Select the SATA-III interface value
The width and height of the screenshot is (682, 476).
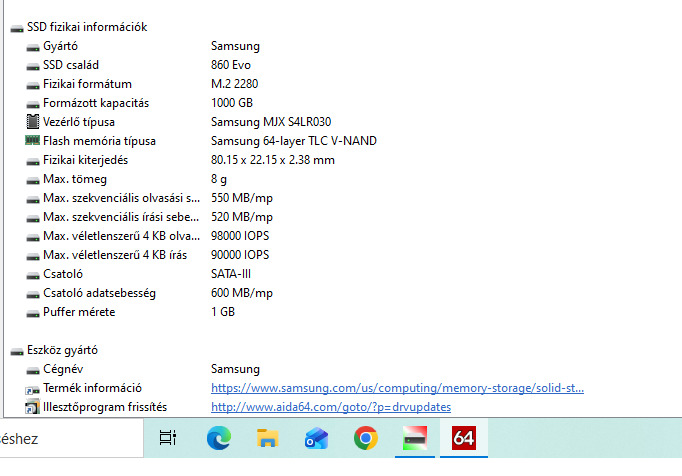[x=231, y=274]
